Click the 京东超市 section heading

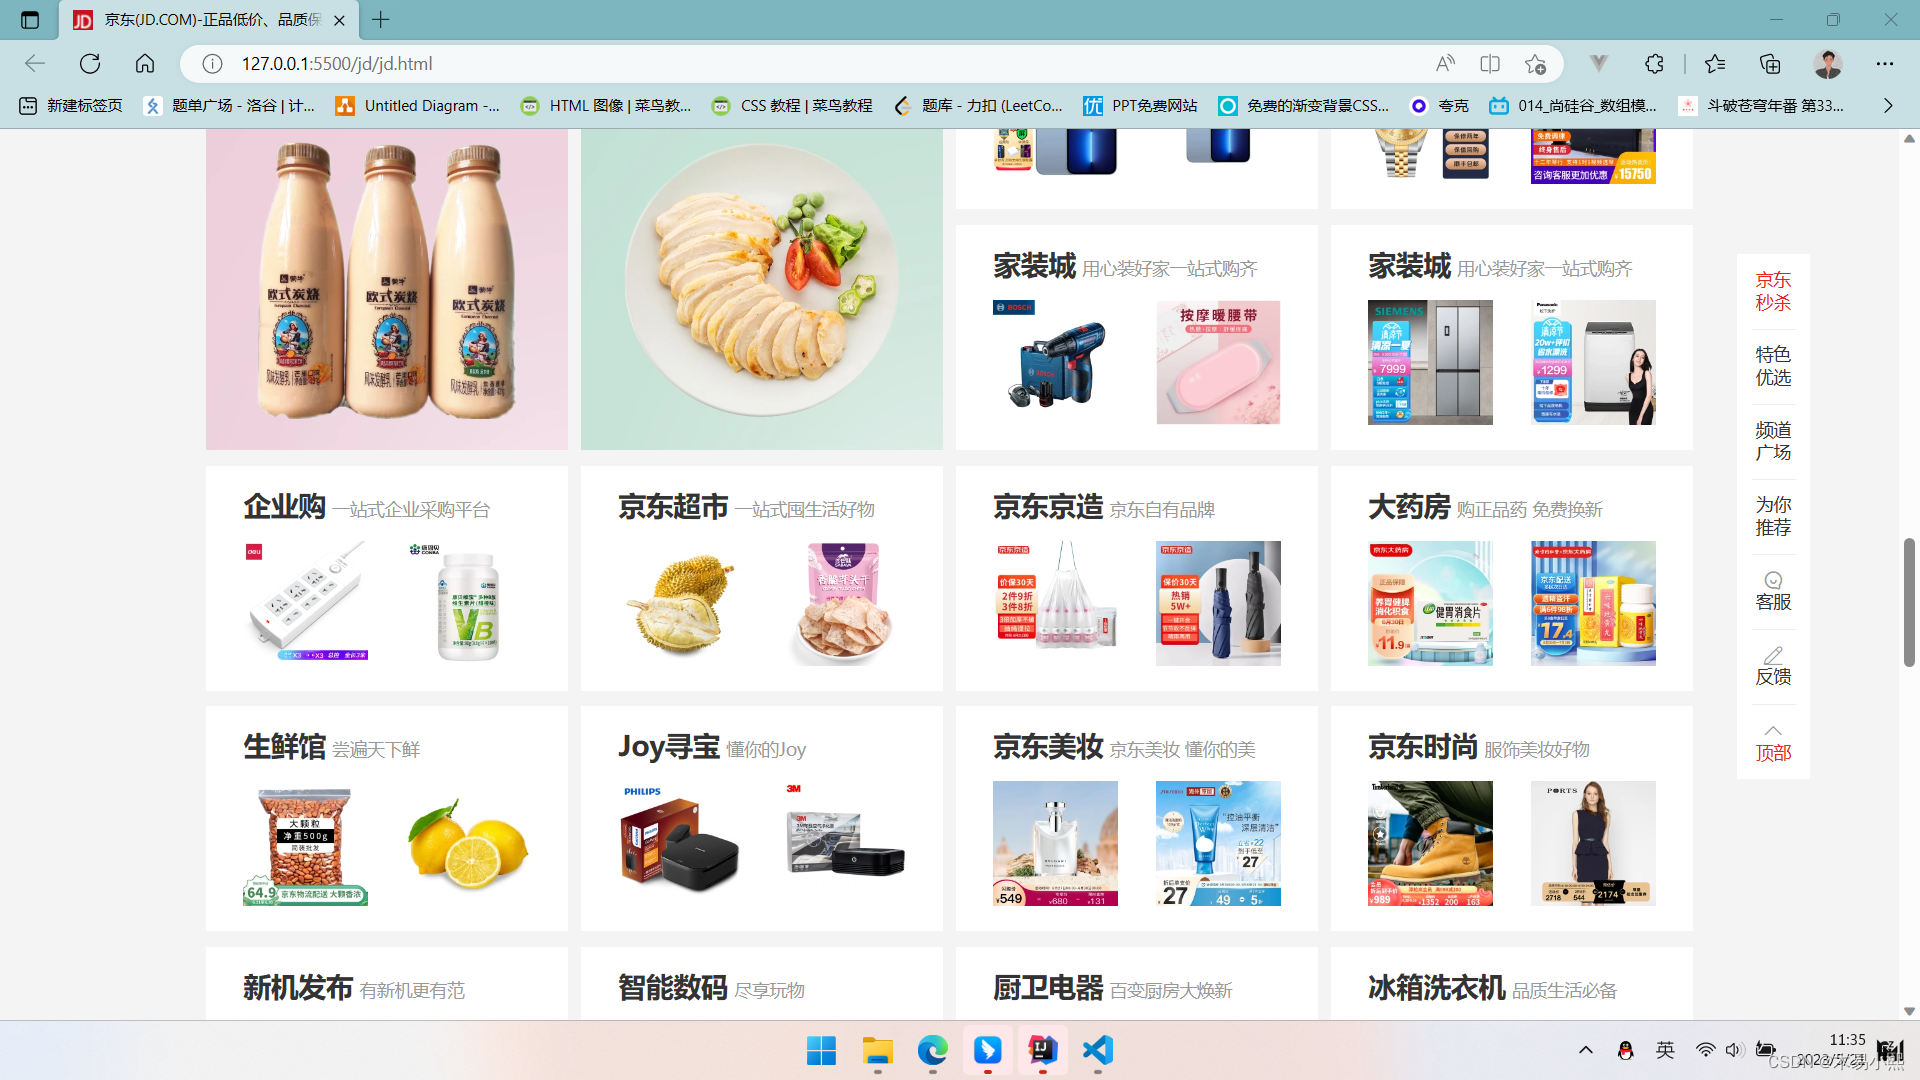(x=673, y=507)
